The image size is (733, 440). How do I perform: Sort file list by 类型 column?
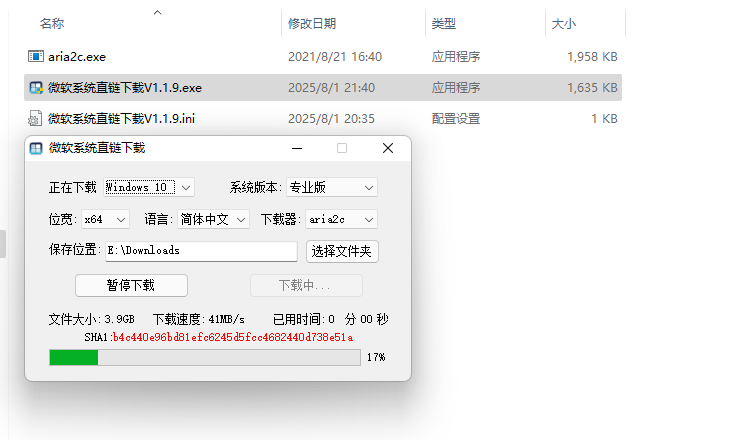(x=444, y=23)
